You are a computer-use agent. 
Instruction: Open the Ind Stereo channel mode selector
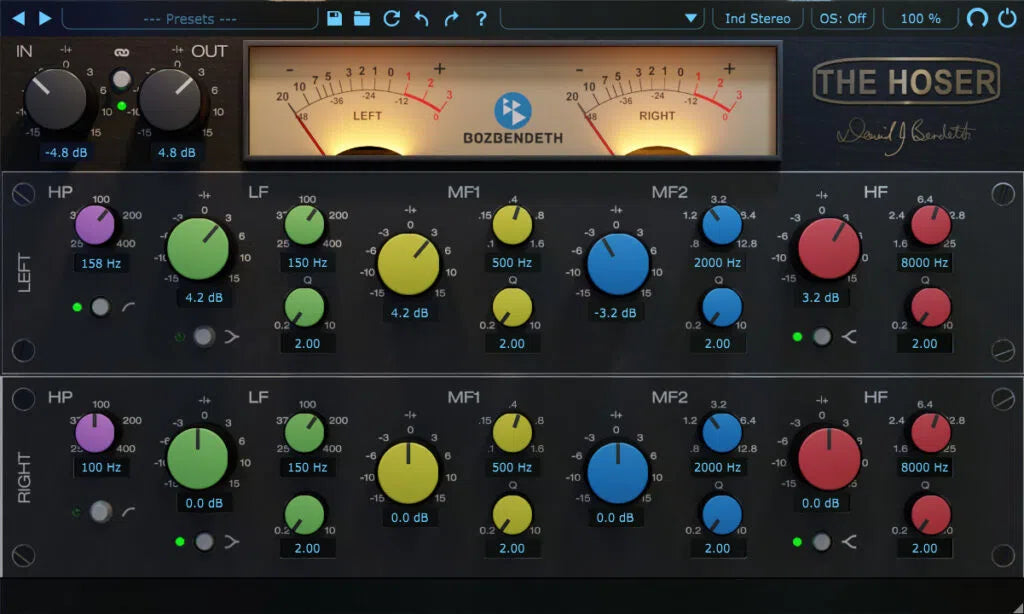click(757, 17)
